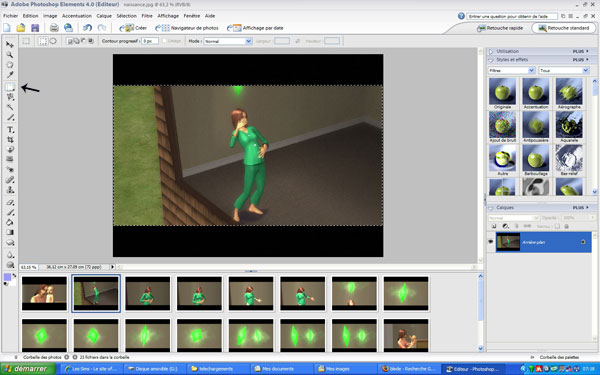Select the Sponge tool
This screenshot has height=375, width=600.
(10, 265)
